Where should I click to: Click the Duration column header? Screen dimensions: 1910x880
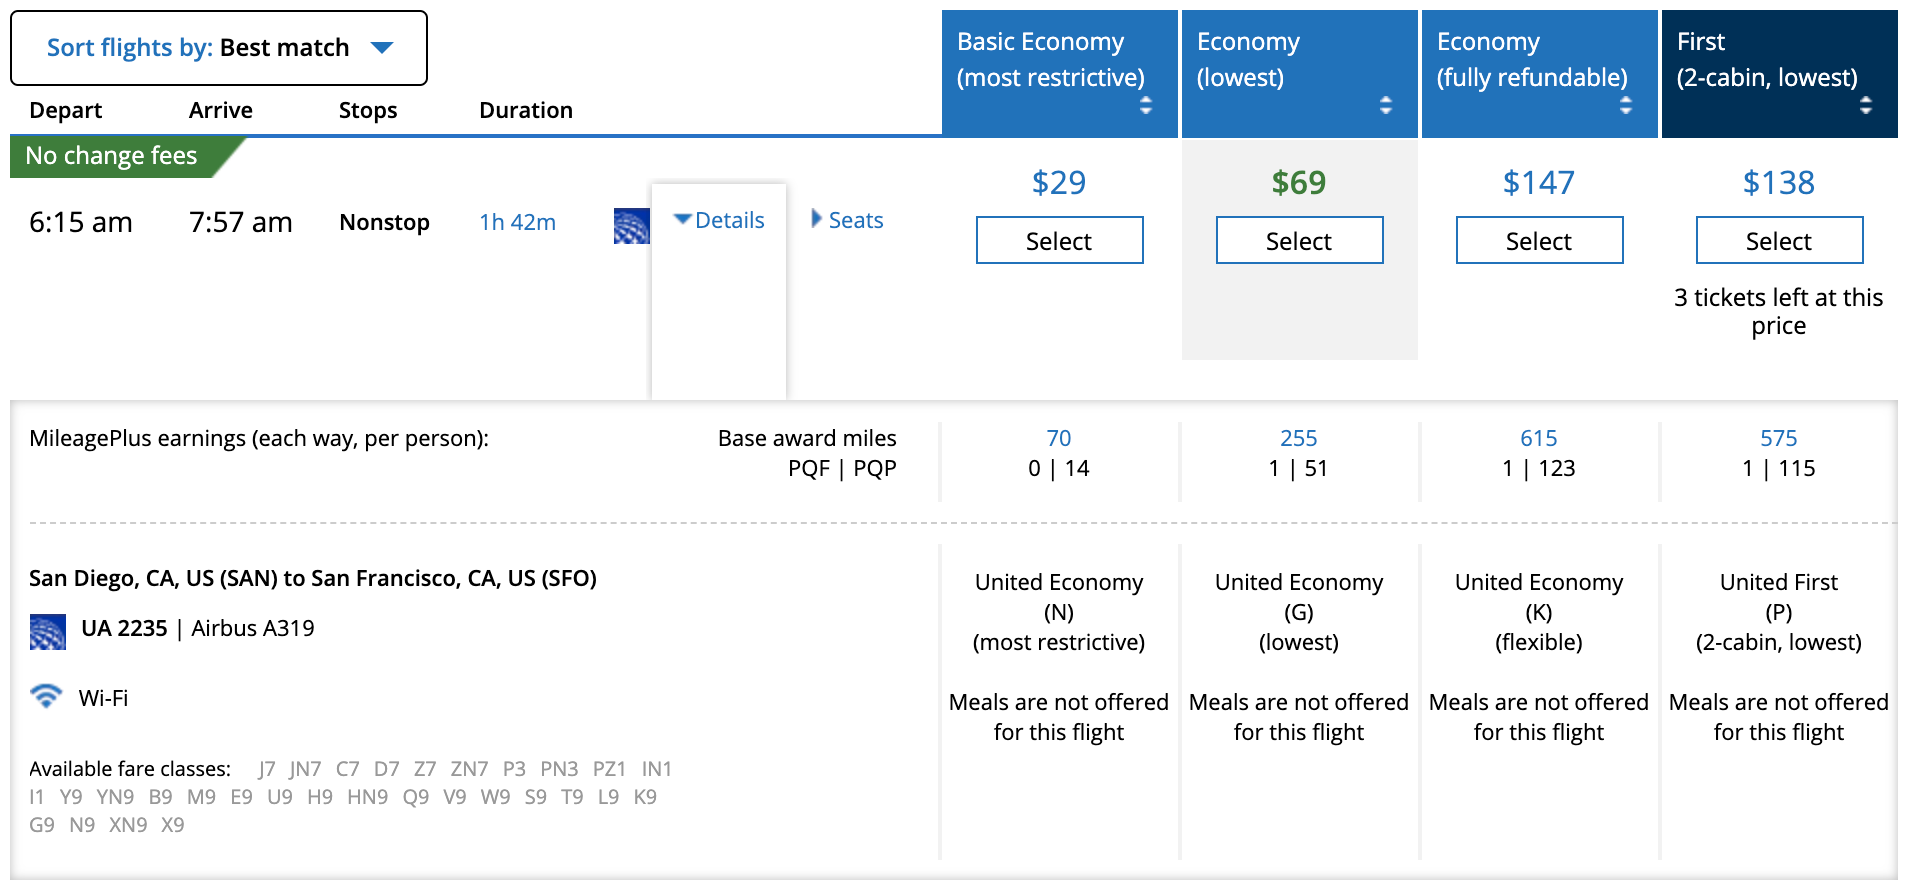point(525,110)
